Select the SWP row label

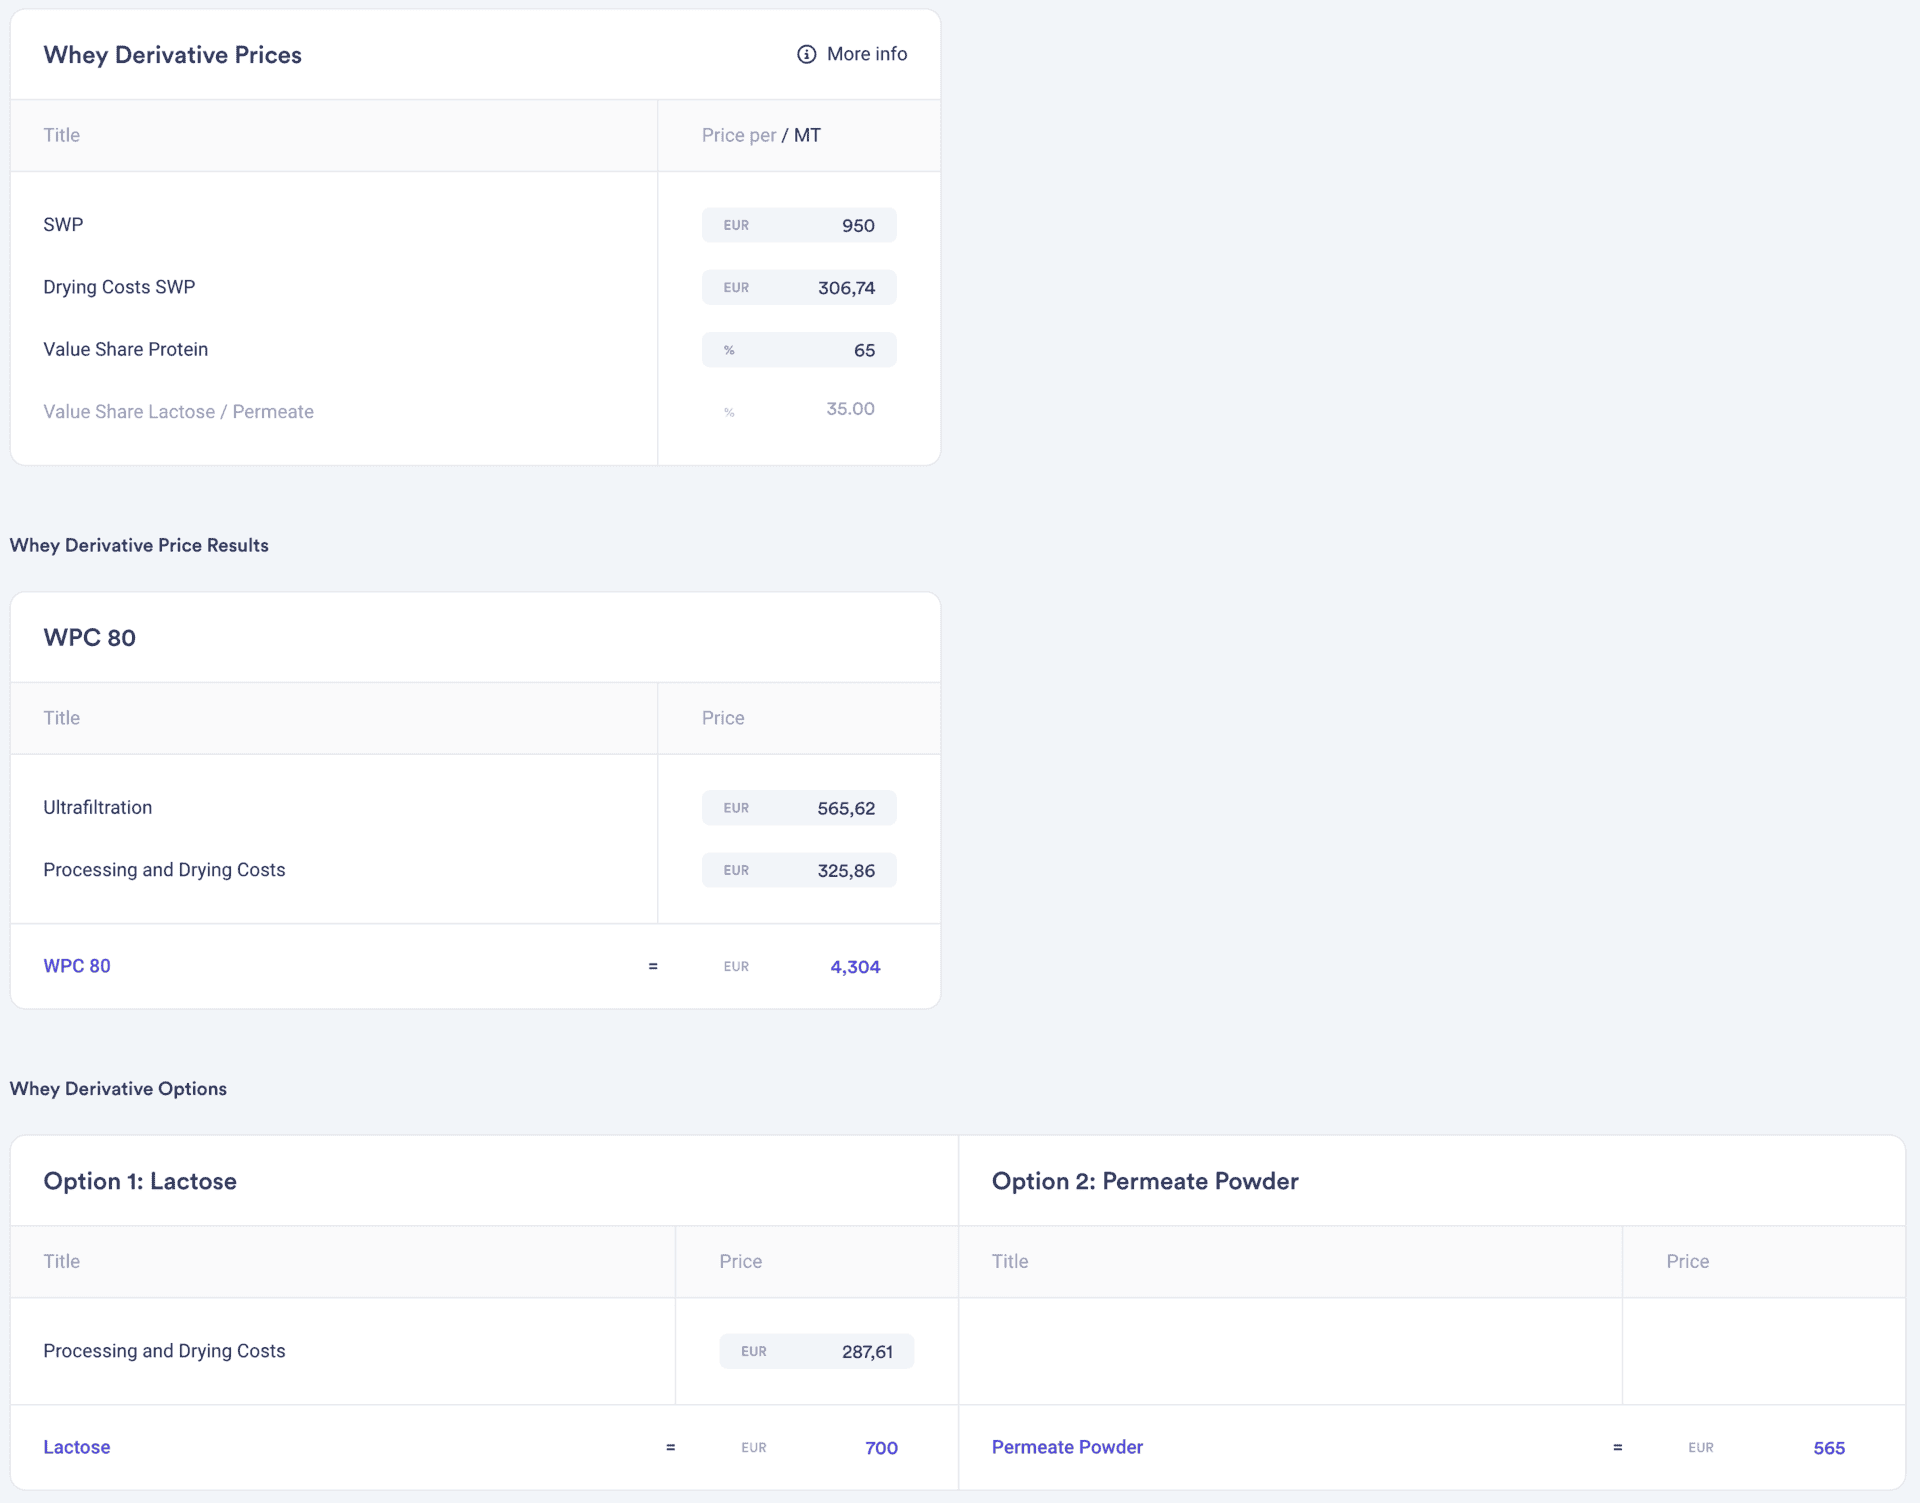(x=63, y=225)
